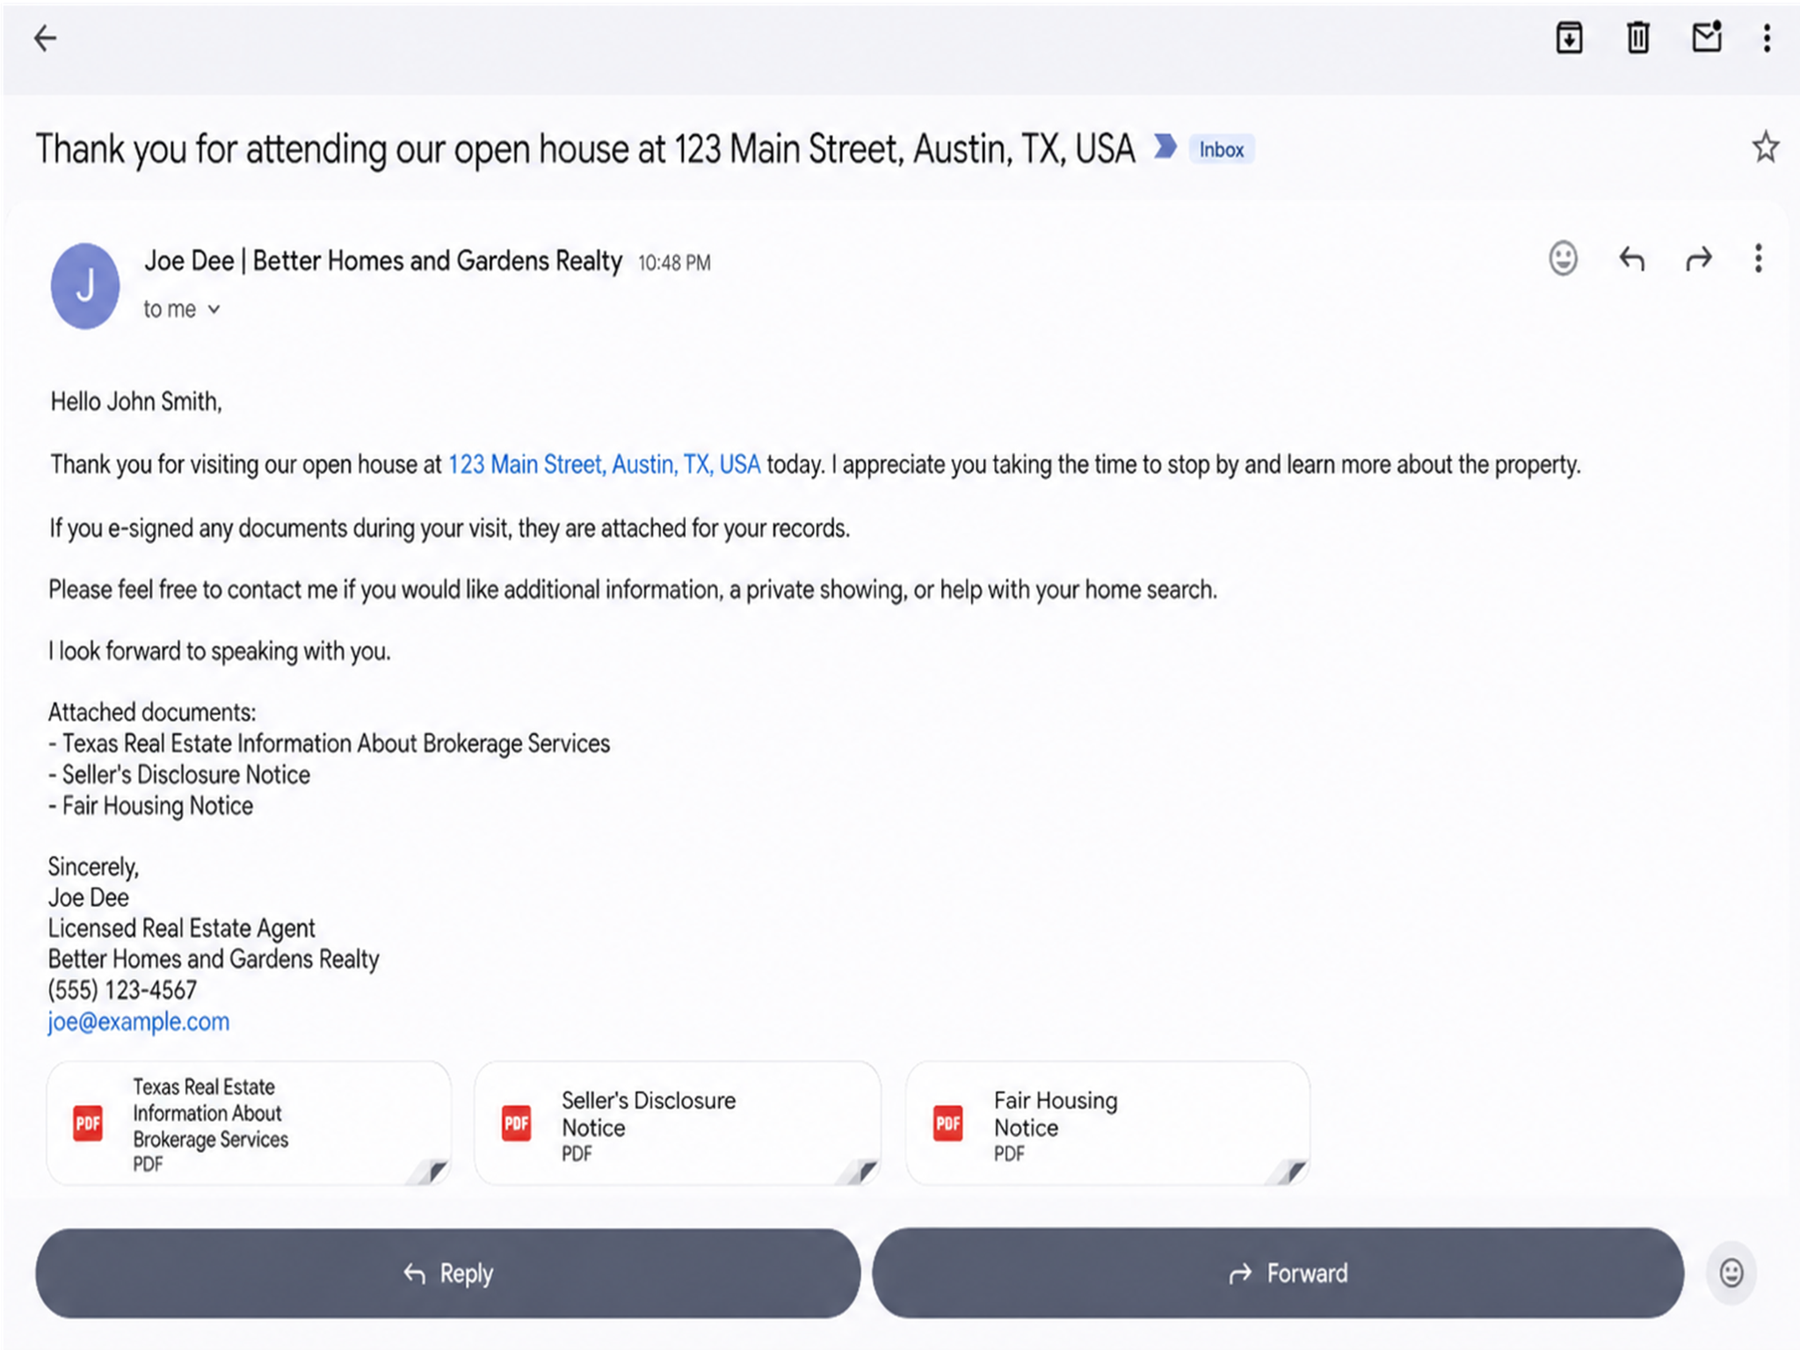Open Texas Real Estate Information PDF attachment
Viewport: 1800px width, 1350px height.
pyautogui.click(x=249, y=1123)
